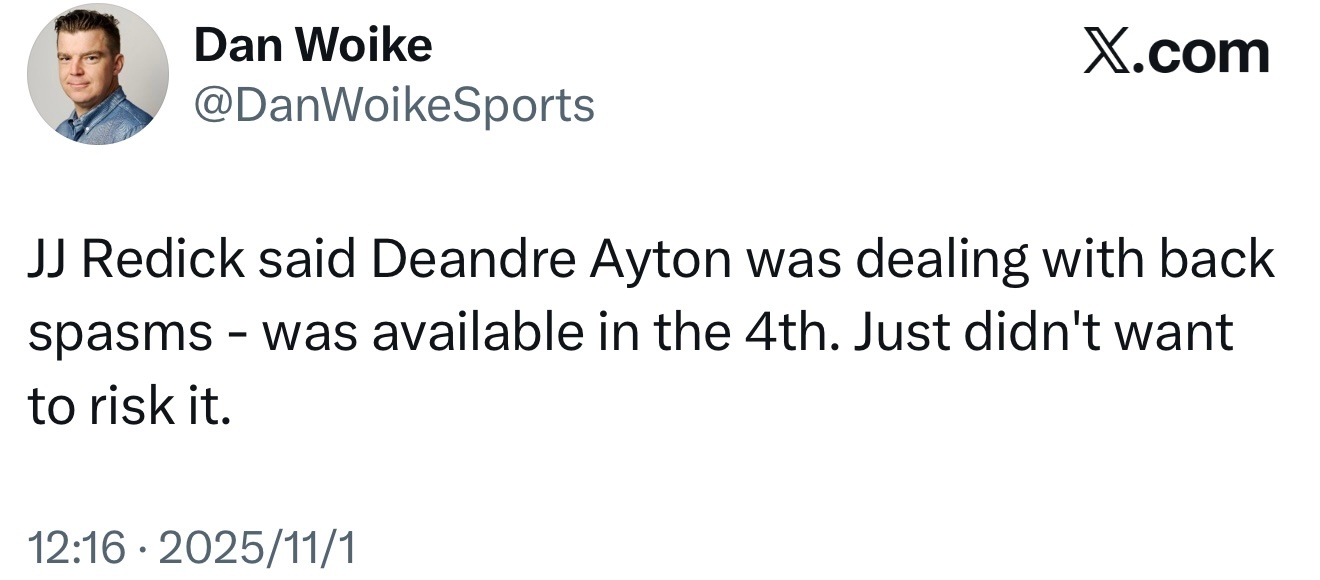The width and height of the screenshot is (1320, 580).
Task: Click "to risk it." on the last line
Action: 130,406
